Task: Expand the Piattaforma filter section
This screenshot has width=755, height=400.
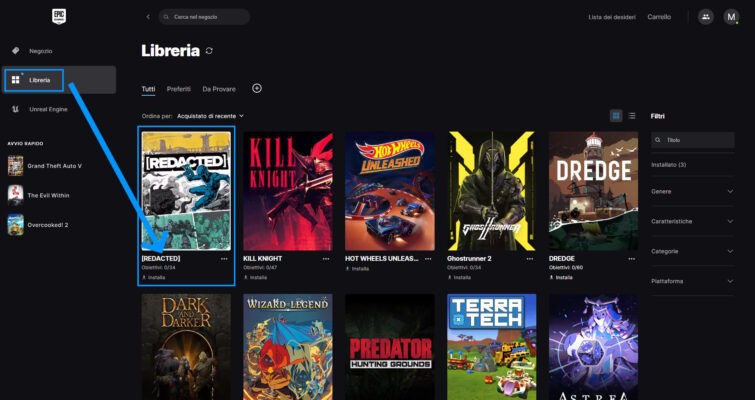Action: (692, 281)
